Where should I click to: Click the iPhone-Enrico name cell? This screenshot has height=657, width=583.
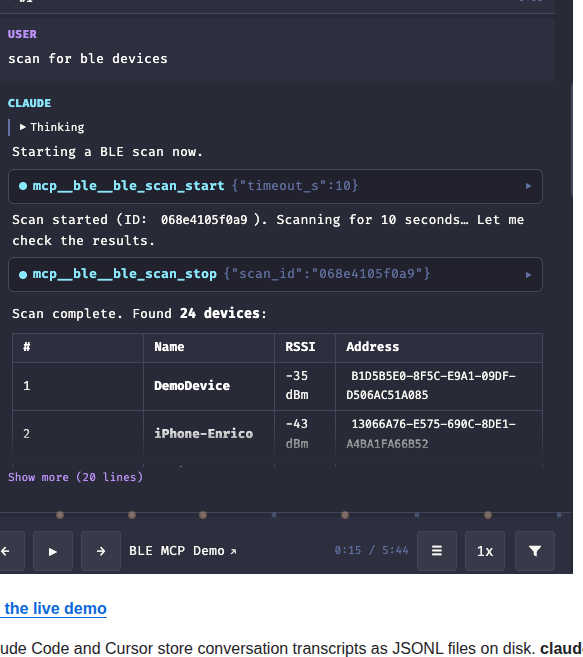click(x=209, y=434)
